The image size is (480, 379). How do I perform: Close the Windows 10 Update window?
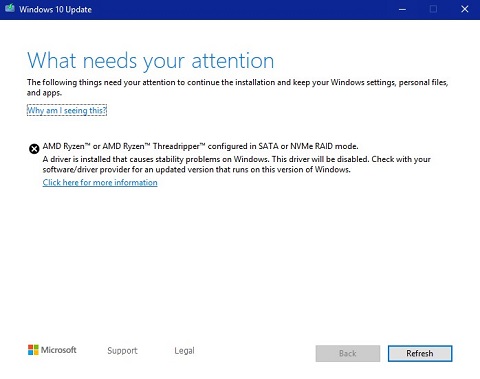click(465, 9)
